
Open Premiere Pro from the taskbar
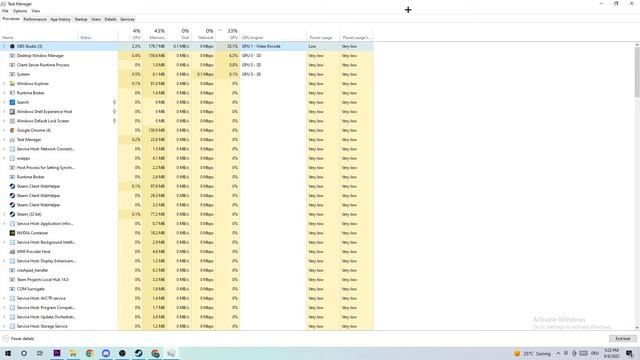coord(57,353)
